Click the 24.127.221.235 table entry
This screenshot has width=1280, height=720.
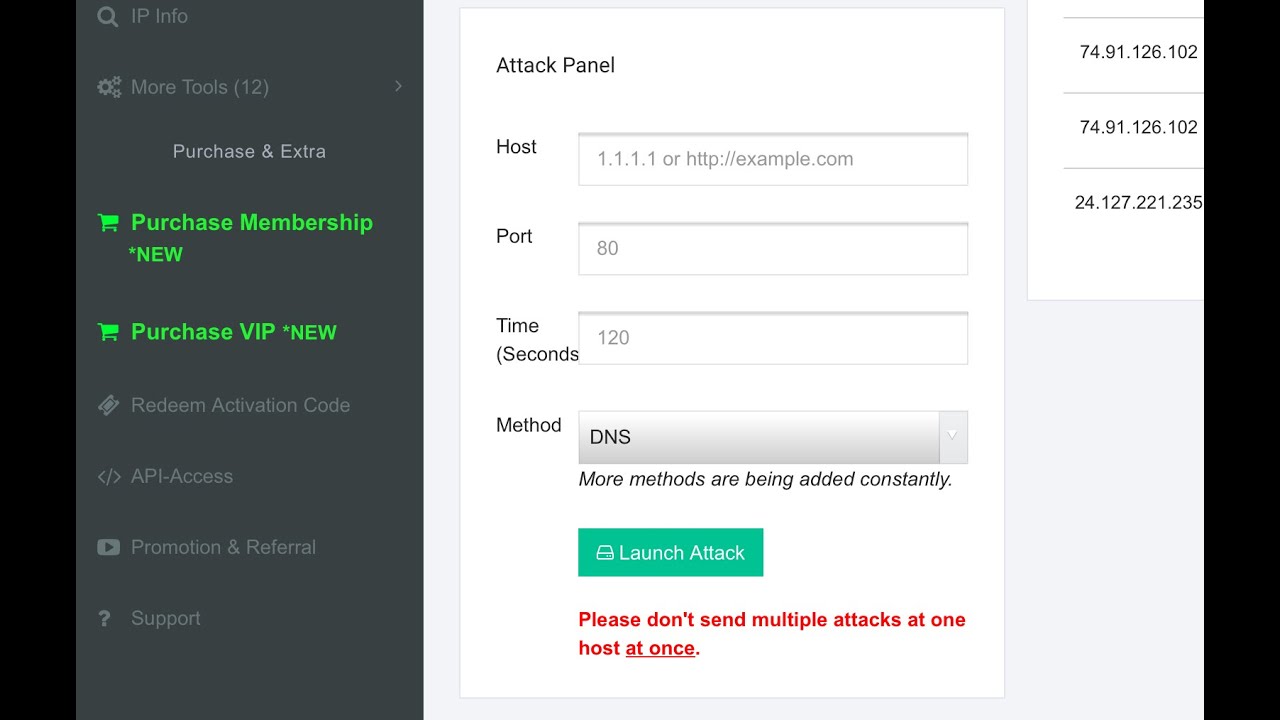1138,202
